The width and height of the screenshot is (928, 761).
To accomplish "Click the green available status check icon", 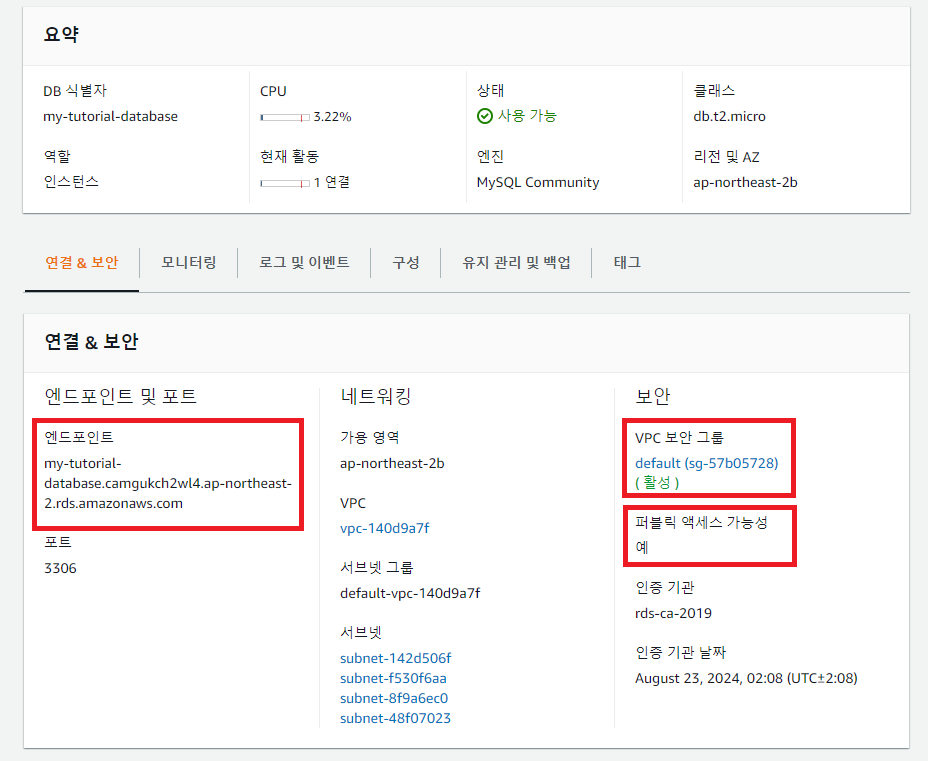I will (x=485, y=116).
